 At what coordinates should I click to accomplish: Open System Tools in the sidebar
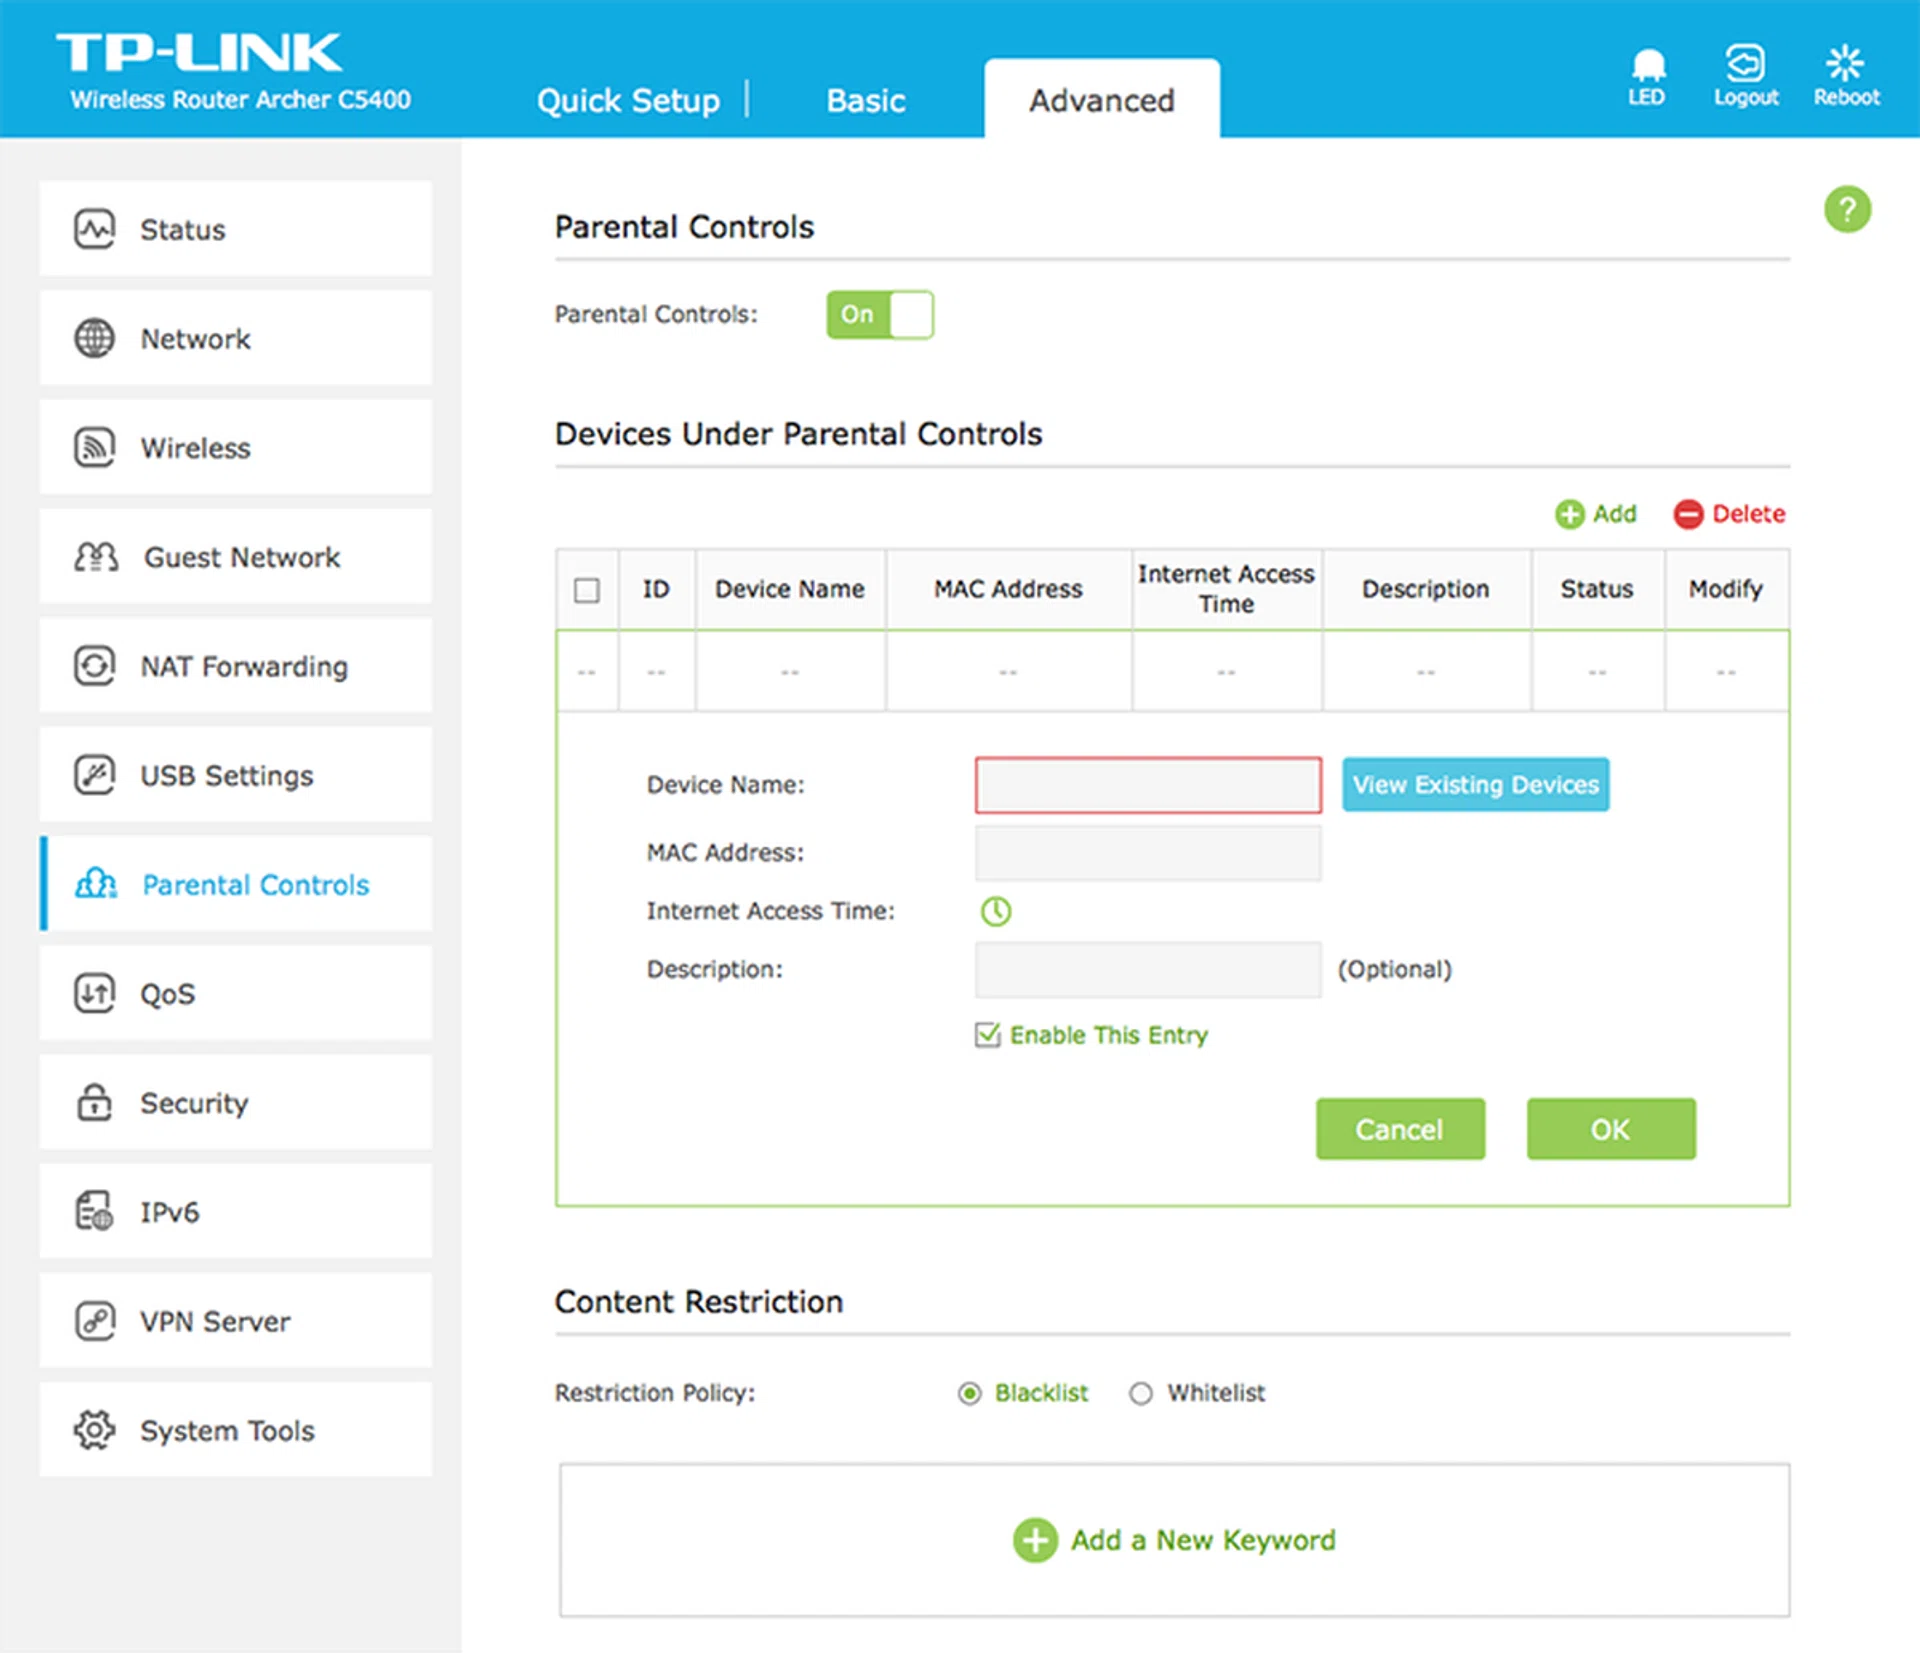[236, 1431]
